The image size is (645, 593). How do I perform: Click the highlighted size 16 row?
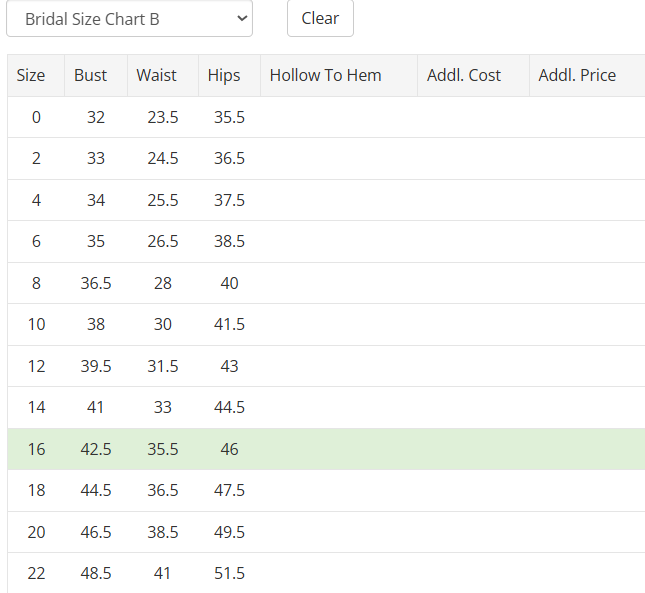tap(326, 449)
